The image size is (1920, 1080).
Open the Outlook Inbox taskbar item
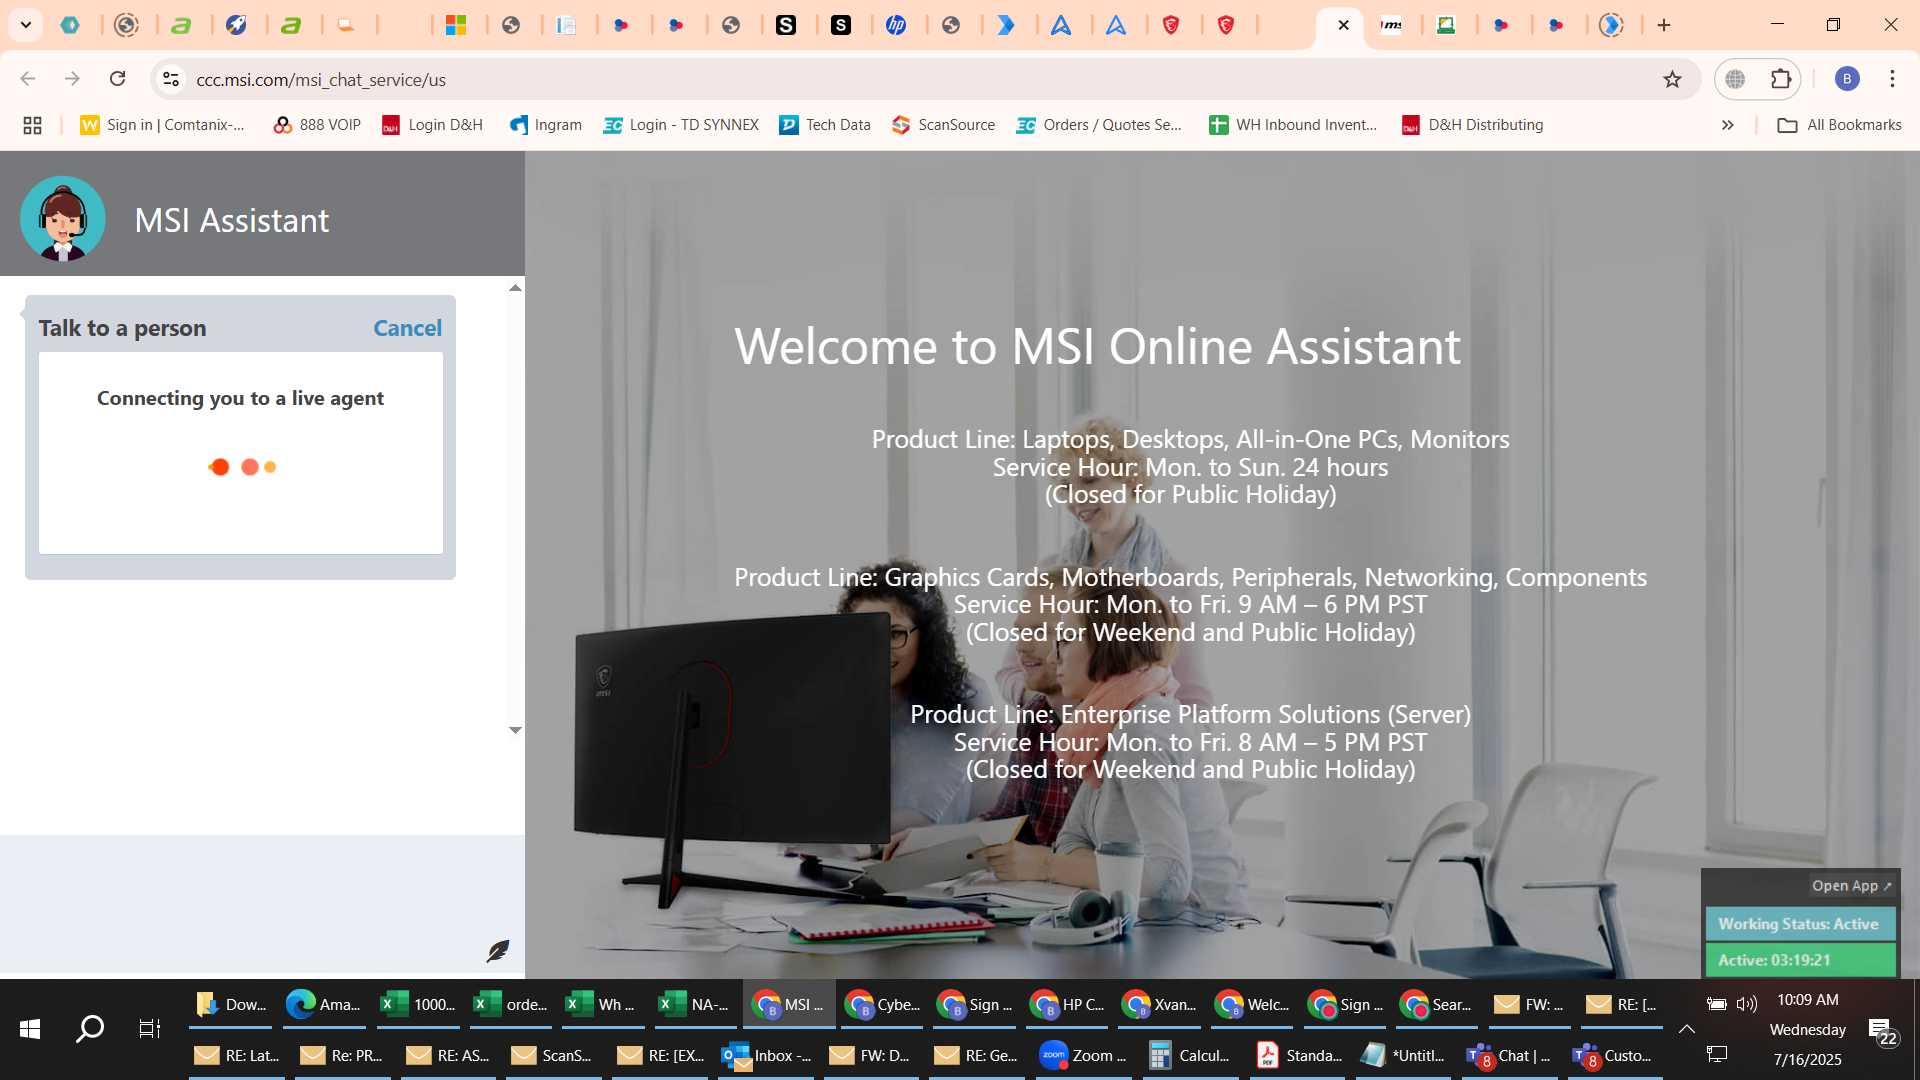pyautogui.click(x=767, y=1056)
